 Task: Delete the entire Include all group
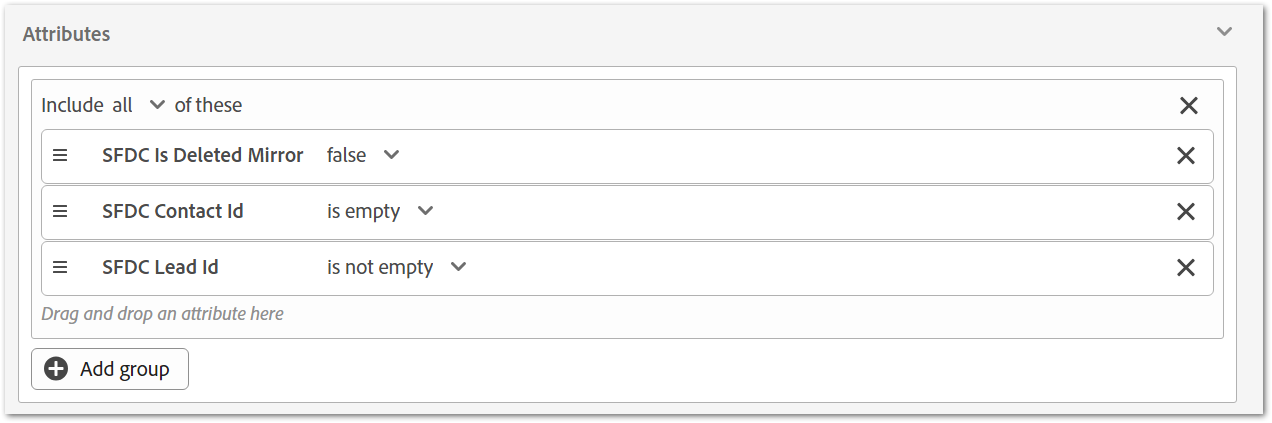coord(1188,105)
